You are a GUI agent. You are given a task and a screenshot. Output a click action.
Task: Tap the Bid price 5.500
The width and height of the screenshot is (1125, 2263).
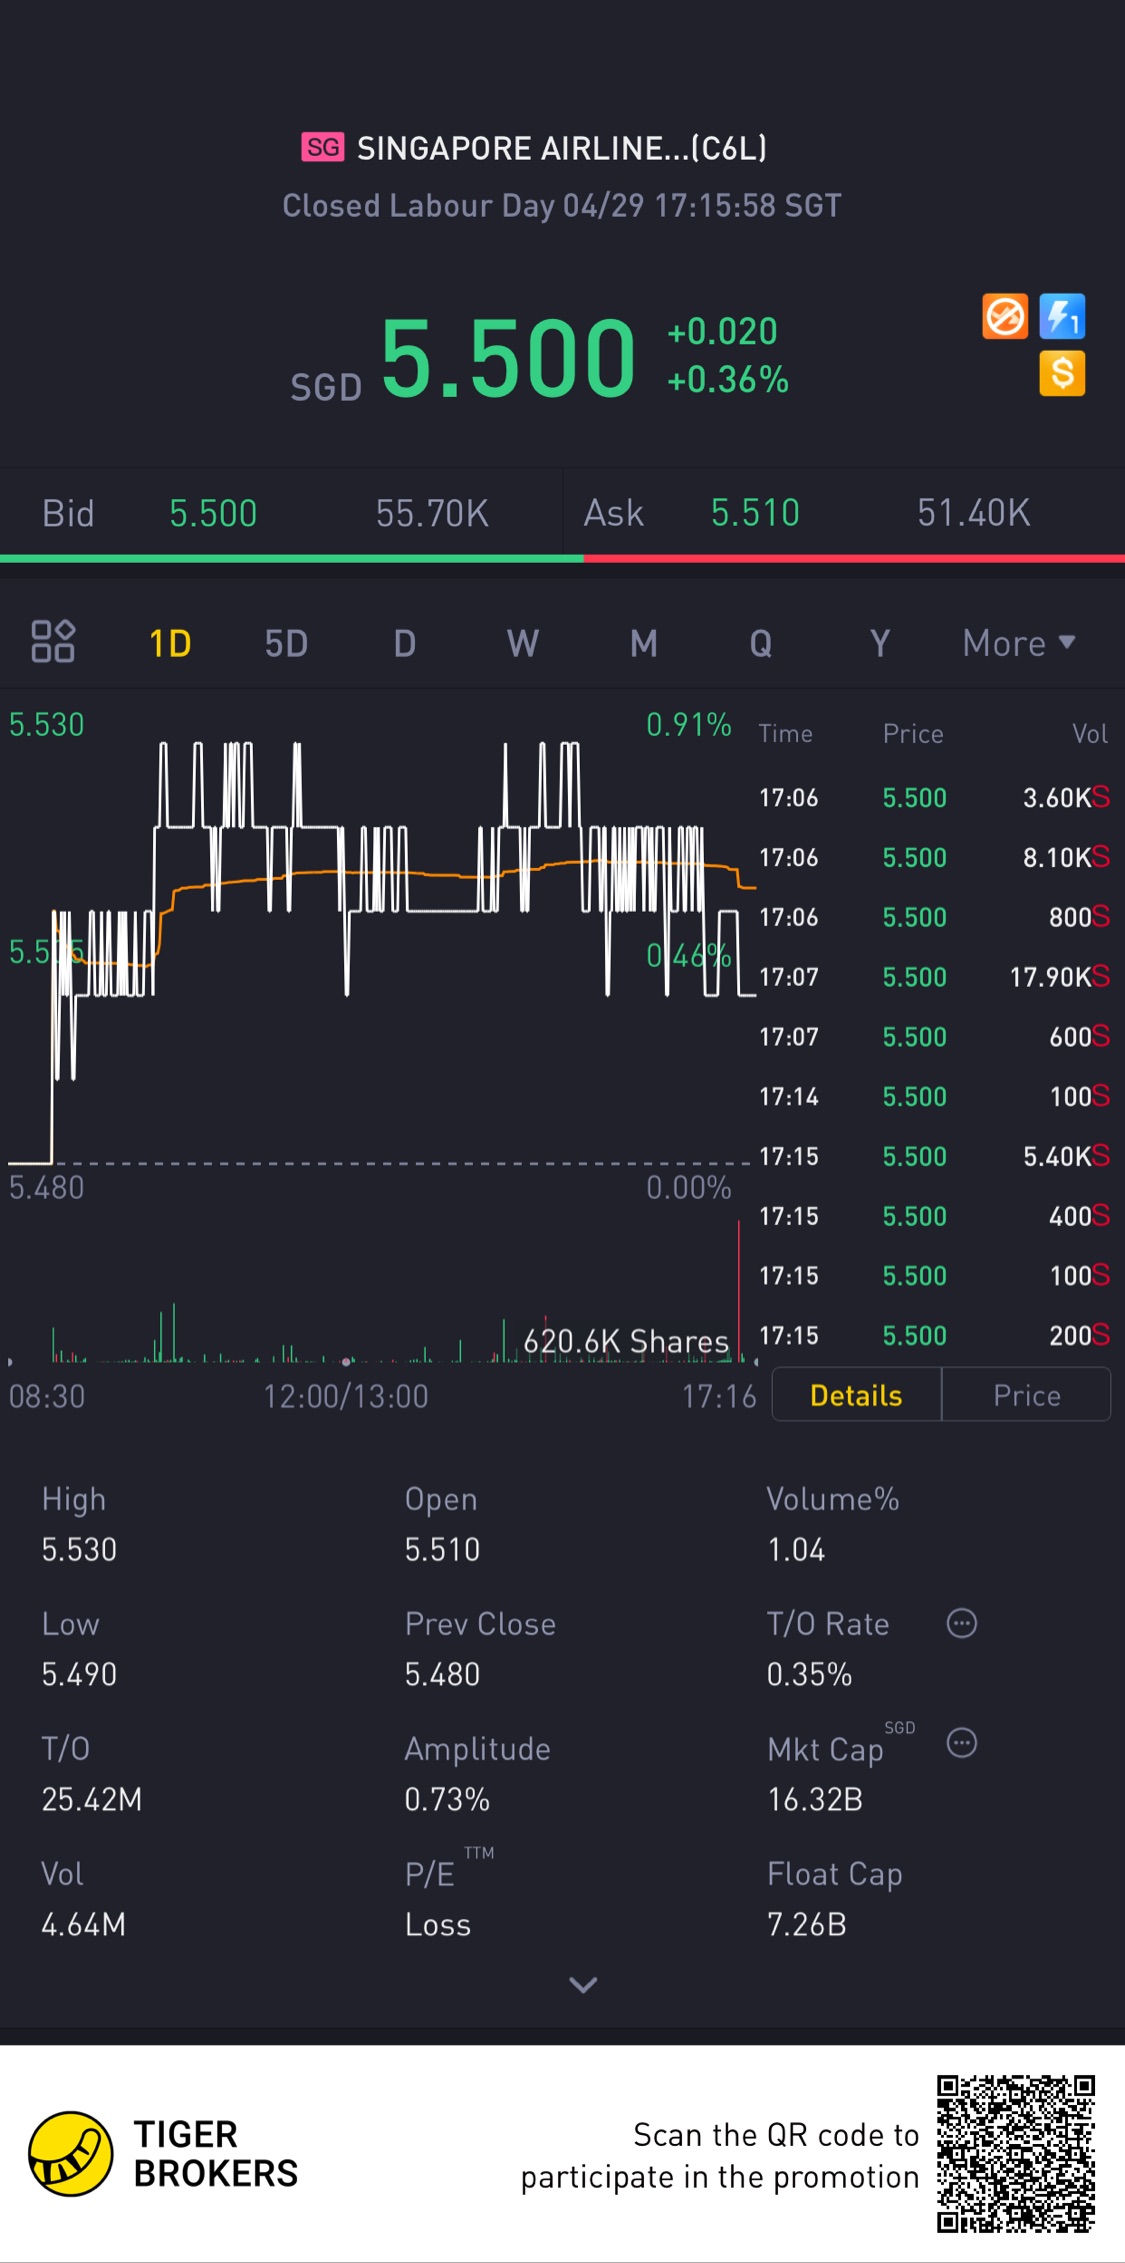point(213,513)
